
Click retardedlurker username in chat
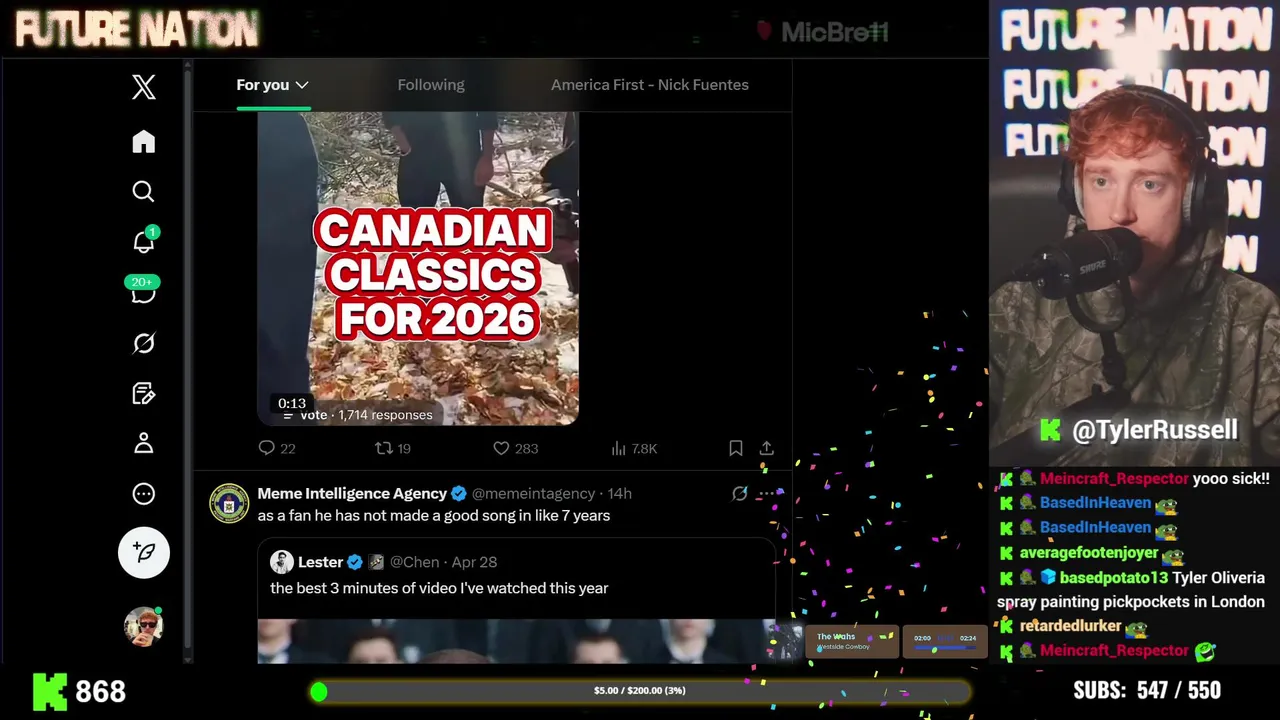pyautogui.click(x=1070, y=626)
